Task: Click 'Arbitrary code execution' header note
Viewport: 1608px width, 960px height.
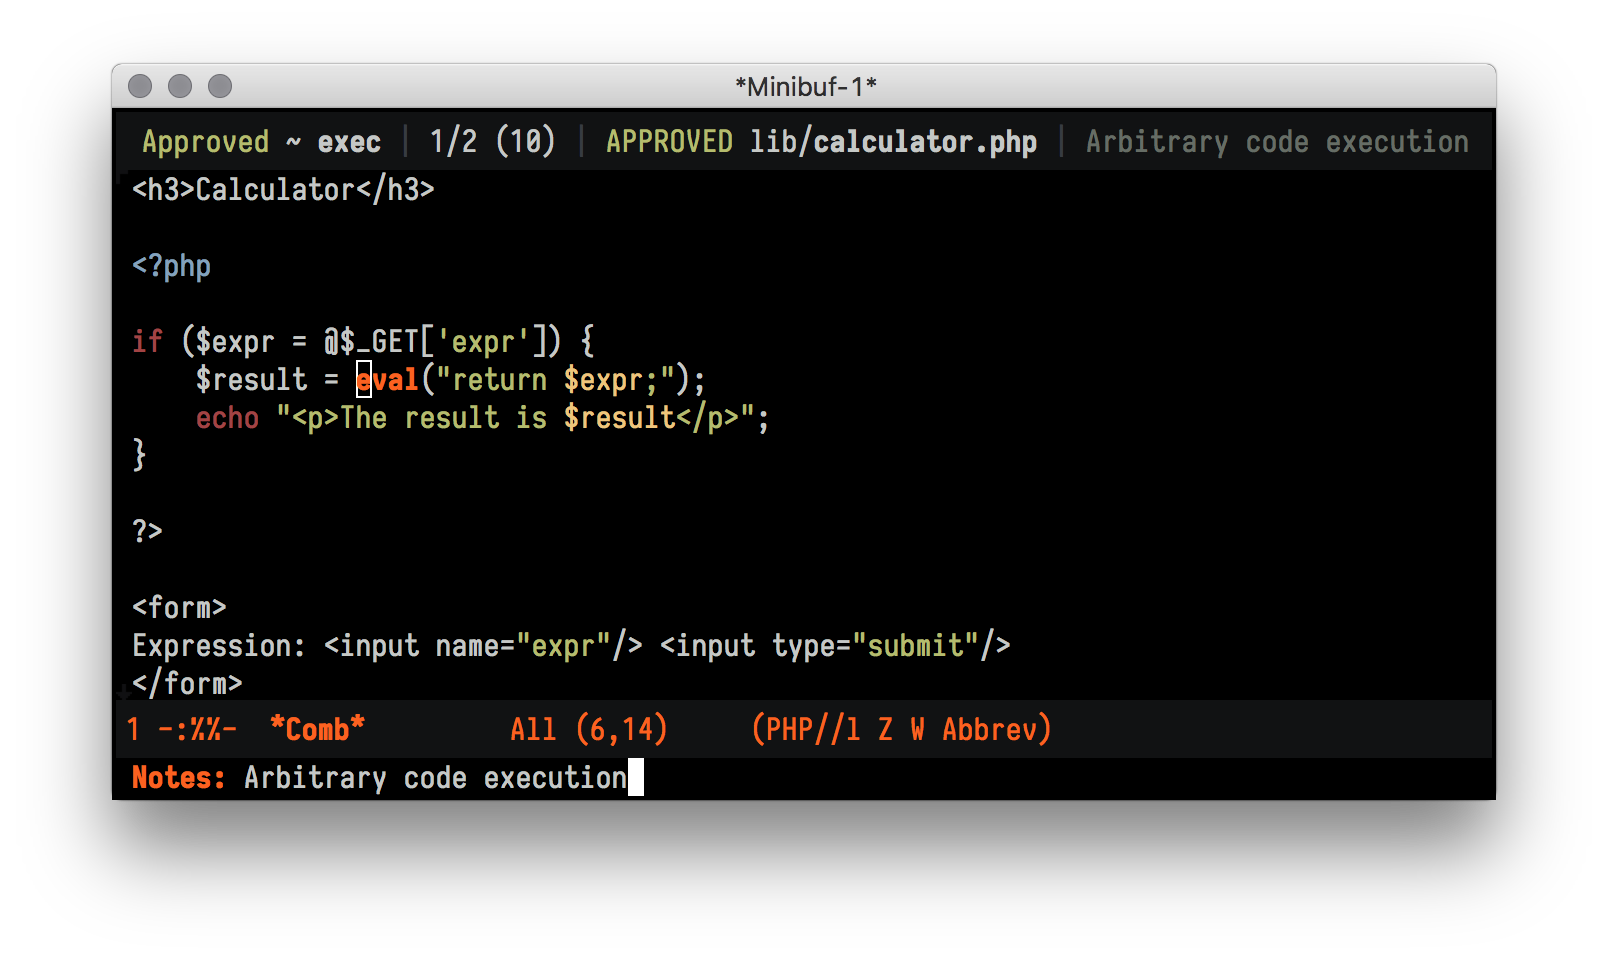Action: [x=1277, y=142]
